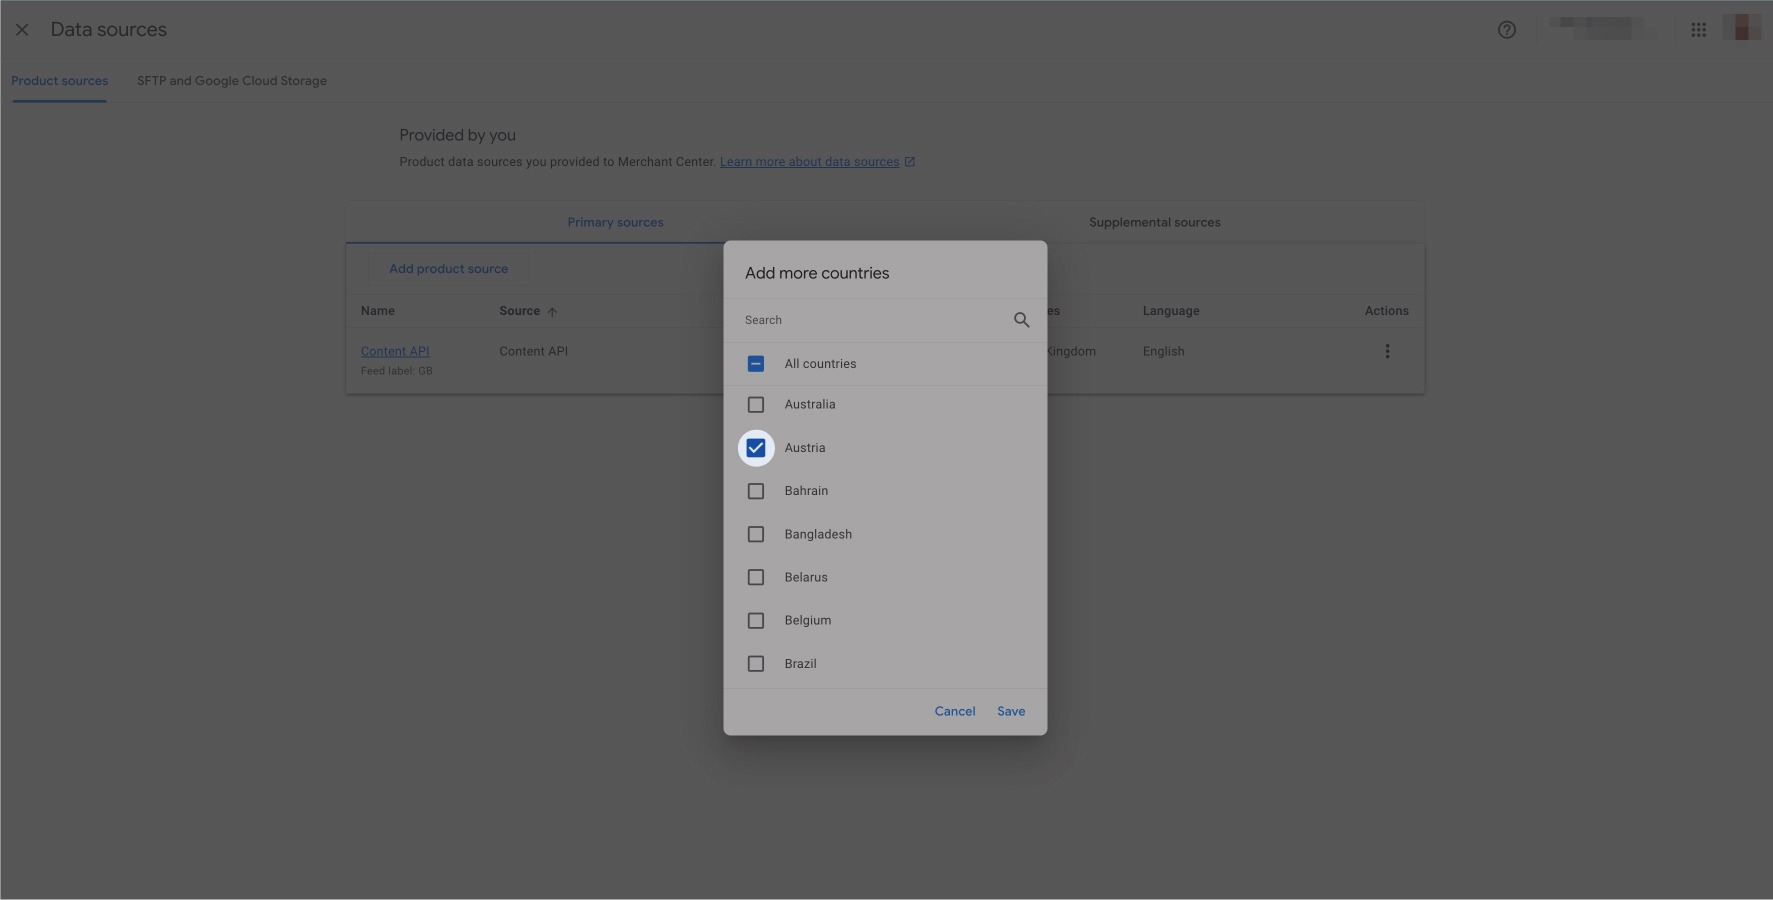This screenshot has height=900, width=1773.
Task: Click the Add more countries dialog title
Action: (817, 273)
